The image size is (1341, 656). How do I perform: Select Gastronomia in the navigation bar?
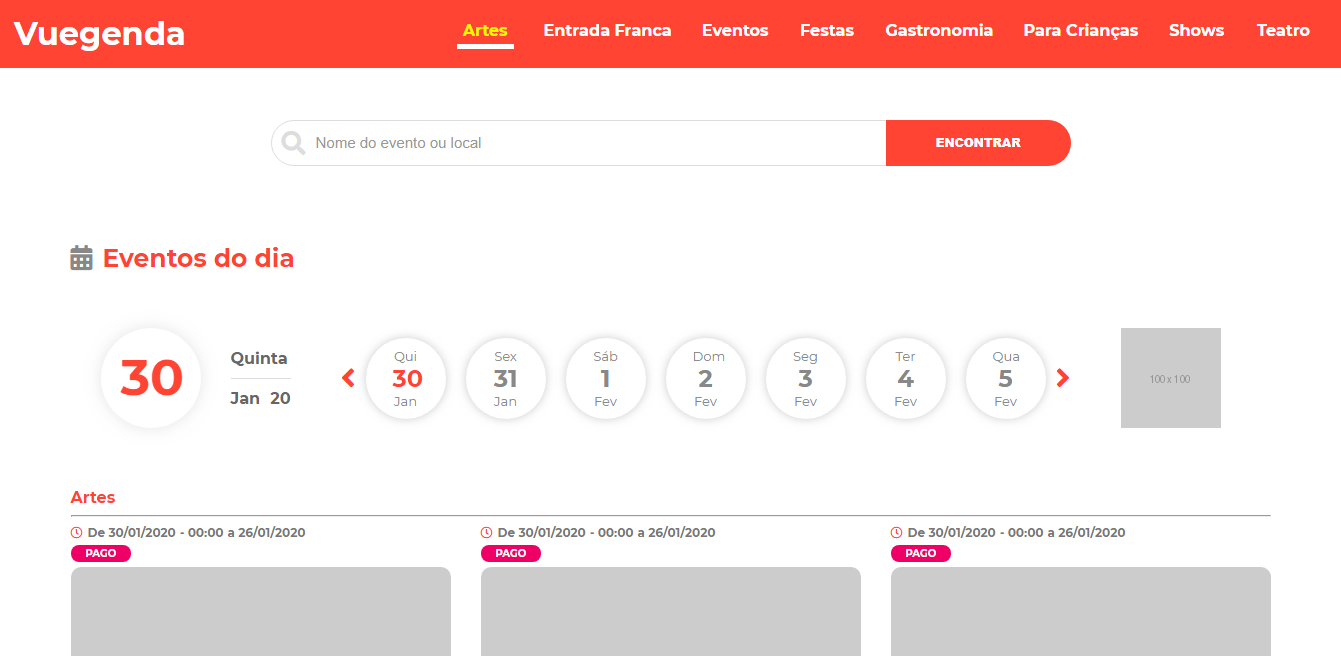coord(939,30)
